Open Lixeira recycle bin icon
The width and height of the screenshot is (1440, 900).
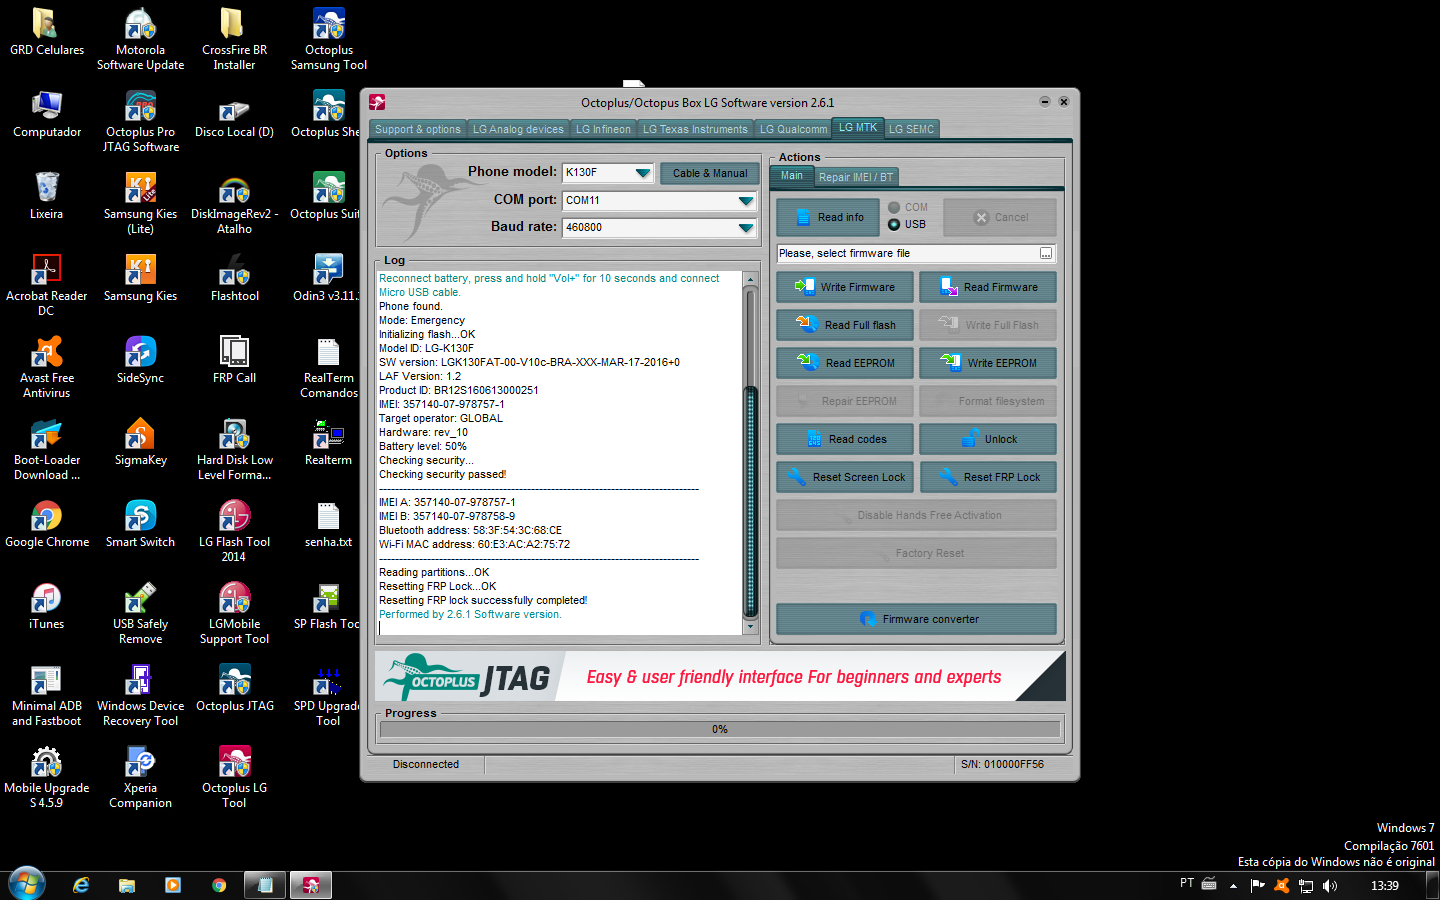click(46, 196)
